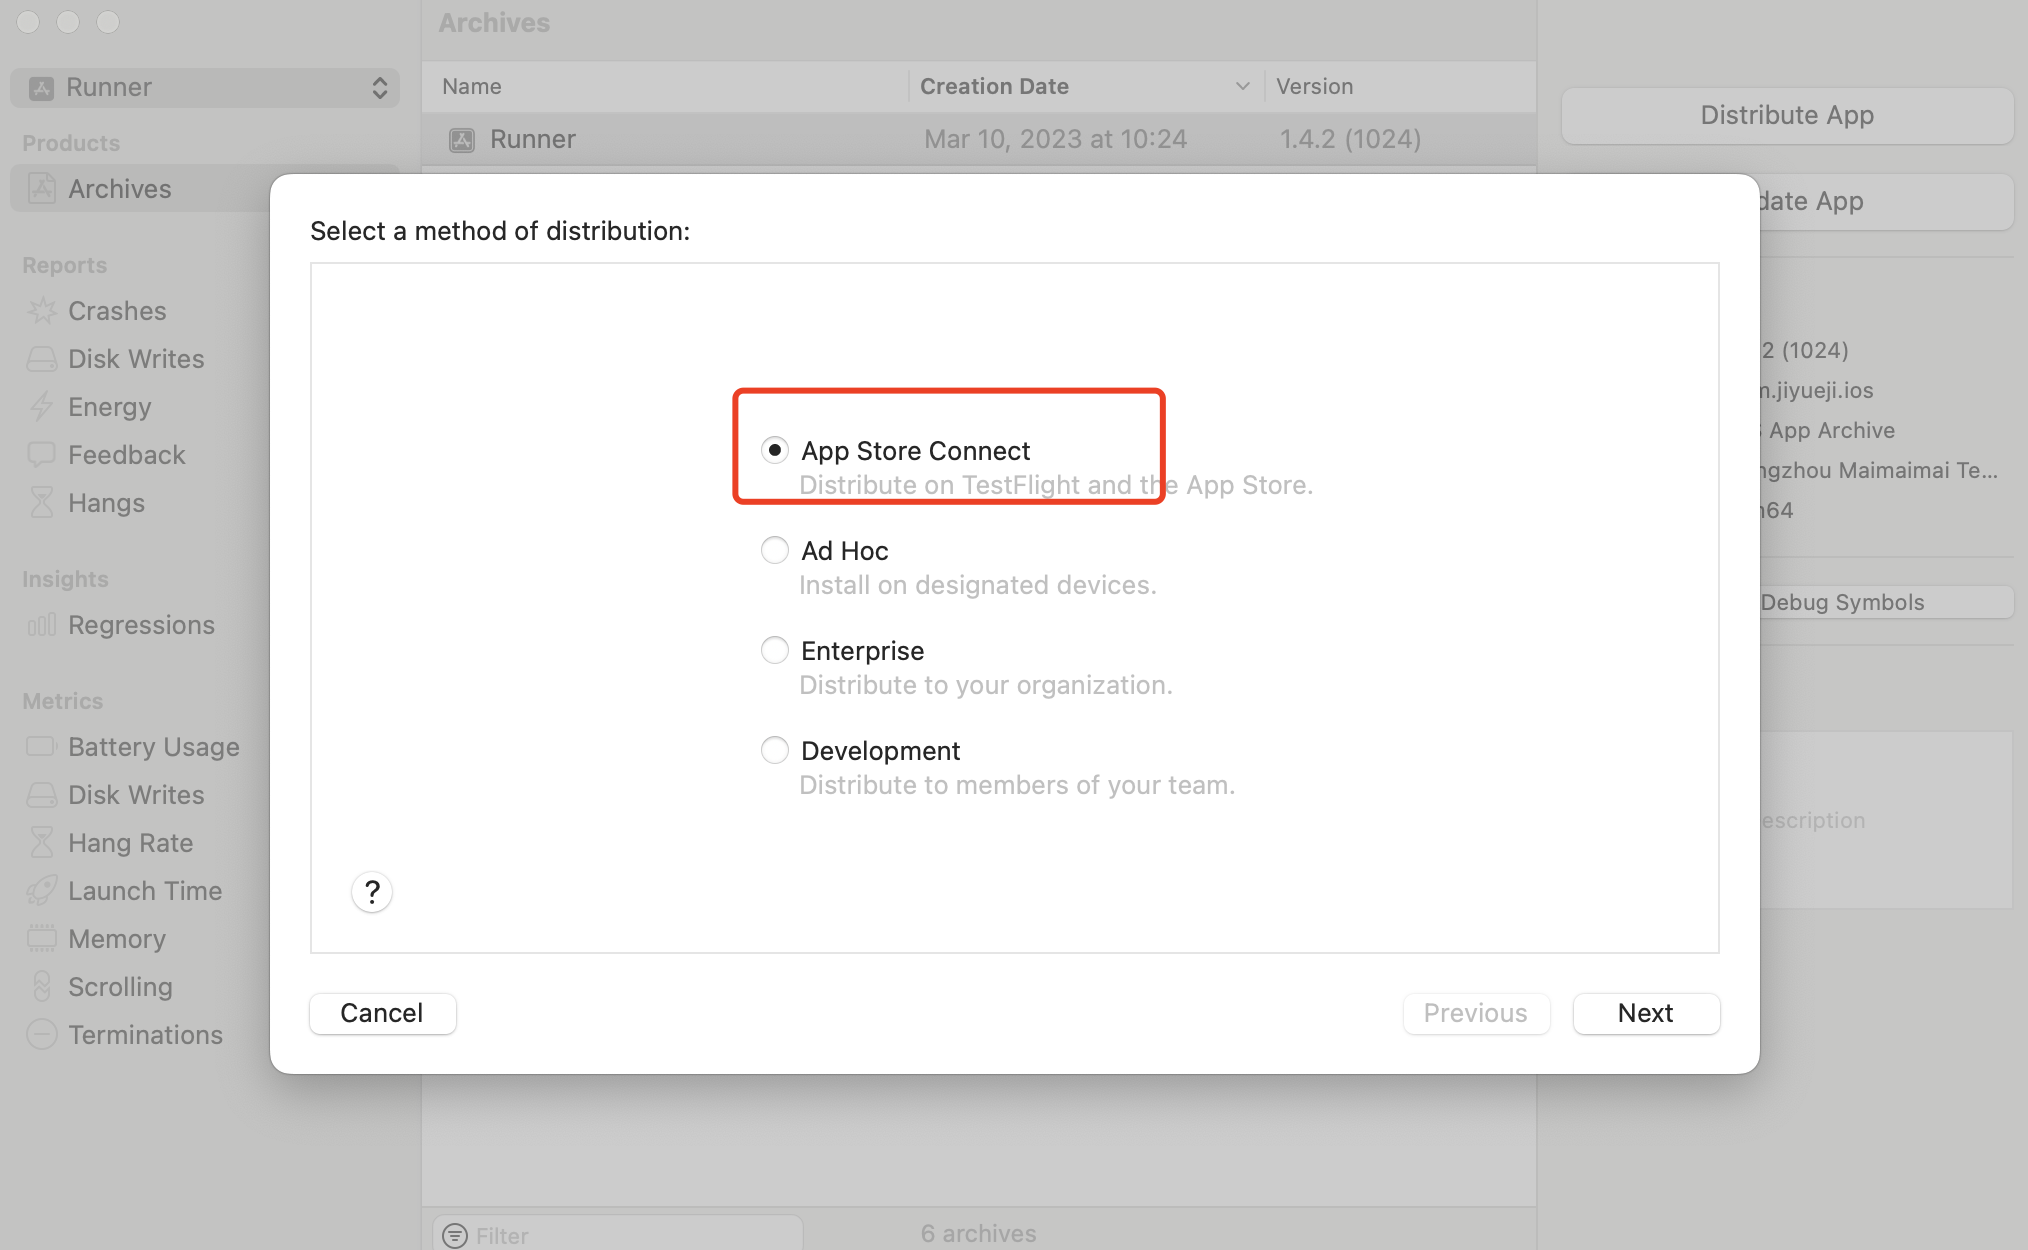The width and height of the screenshot is (2028, 1250).
Task: Open Hang Rate metrics
Action: [131, 843]
